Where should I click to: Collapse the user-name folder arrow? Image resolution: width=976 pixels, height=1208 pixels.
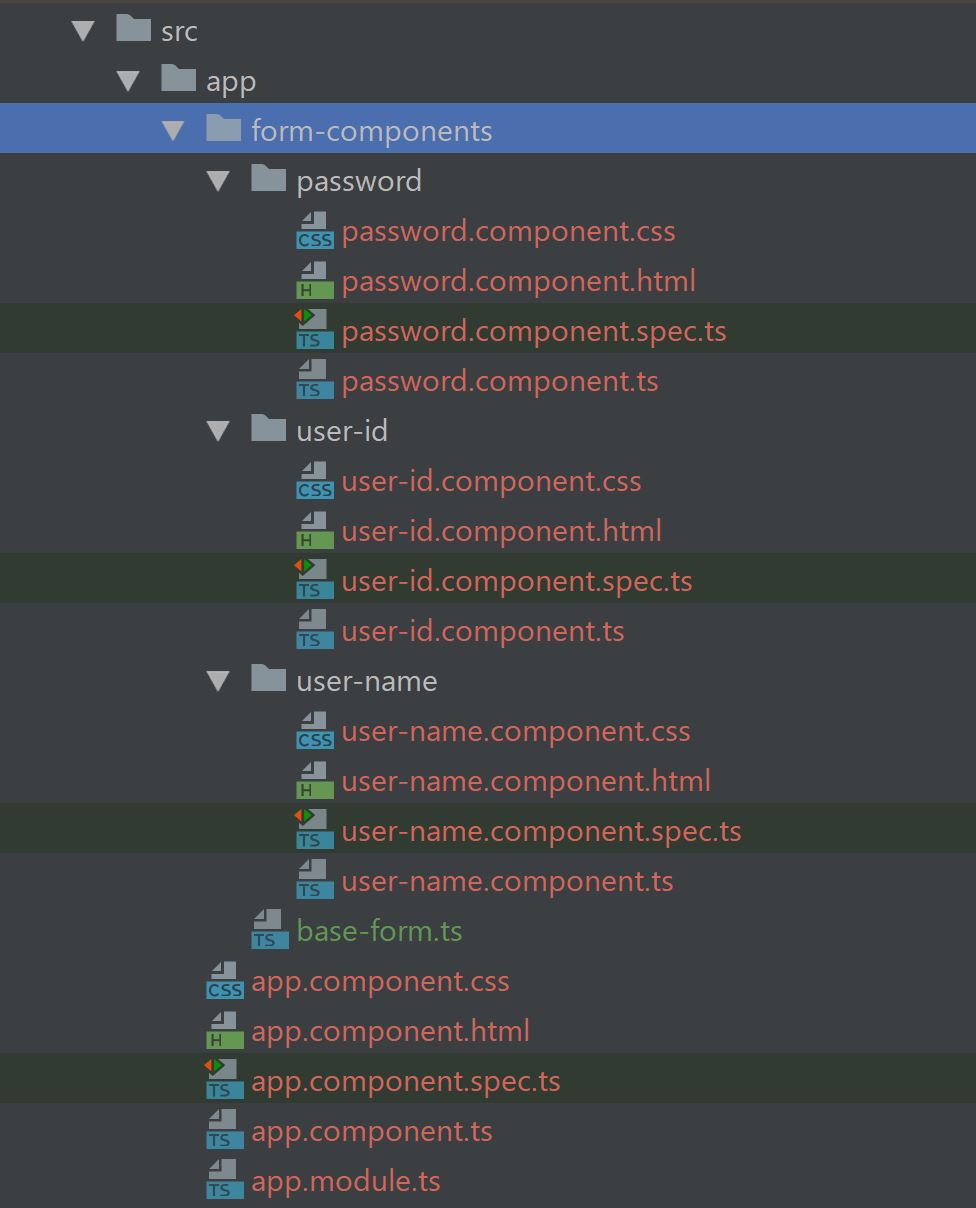(x=219, y=680)
